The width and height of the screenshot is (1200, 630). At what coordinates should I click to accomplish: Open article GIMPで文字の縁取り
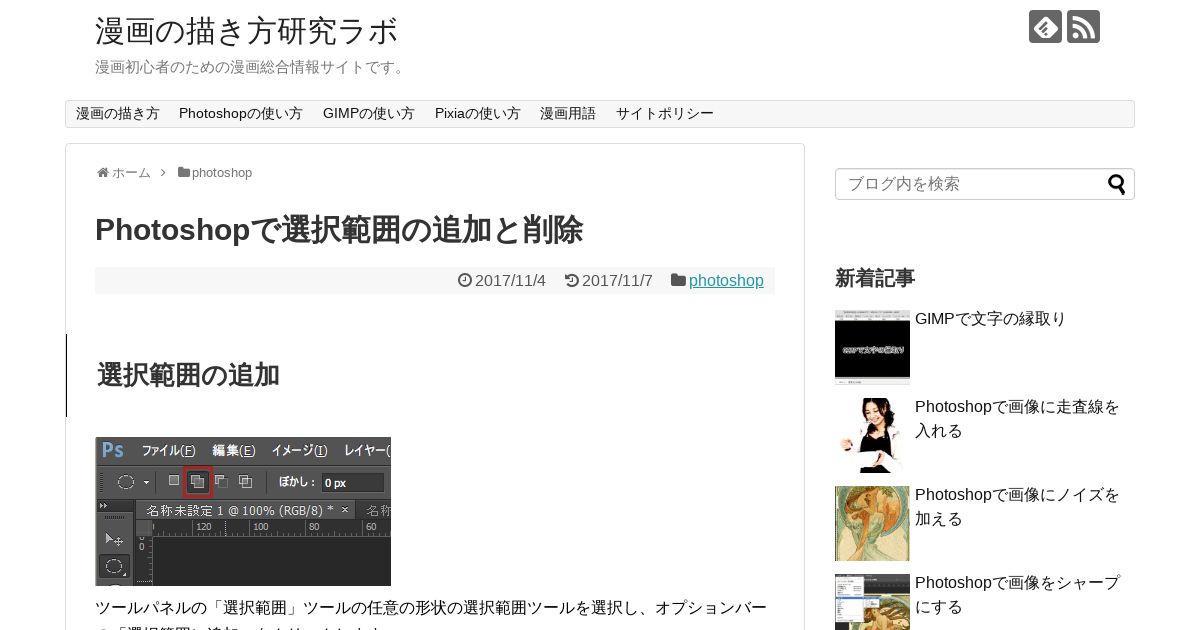coord(991,319)
